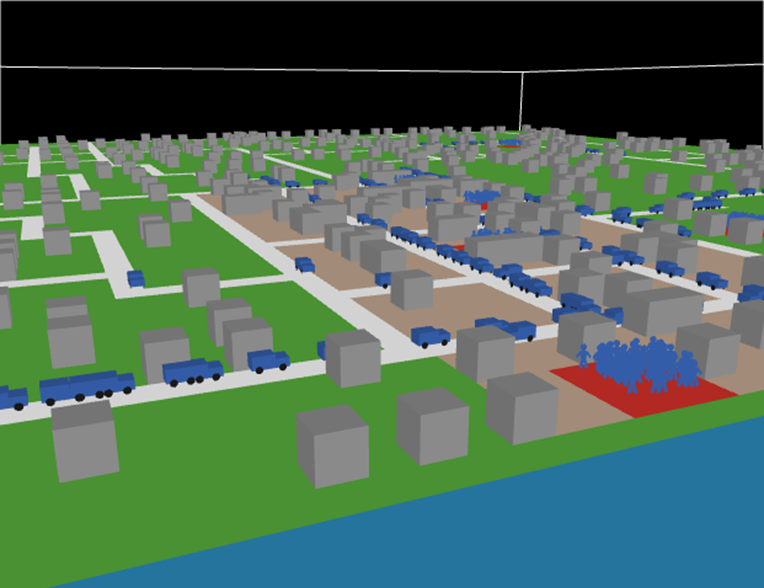Select the lone blue person left of crowd
The height and width of the screenshot is (588, 764).
[583, 355]
